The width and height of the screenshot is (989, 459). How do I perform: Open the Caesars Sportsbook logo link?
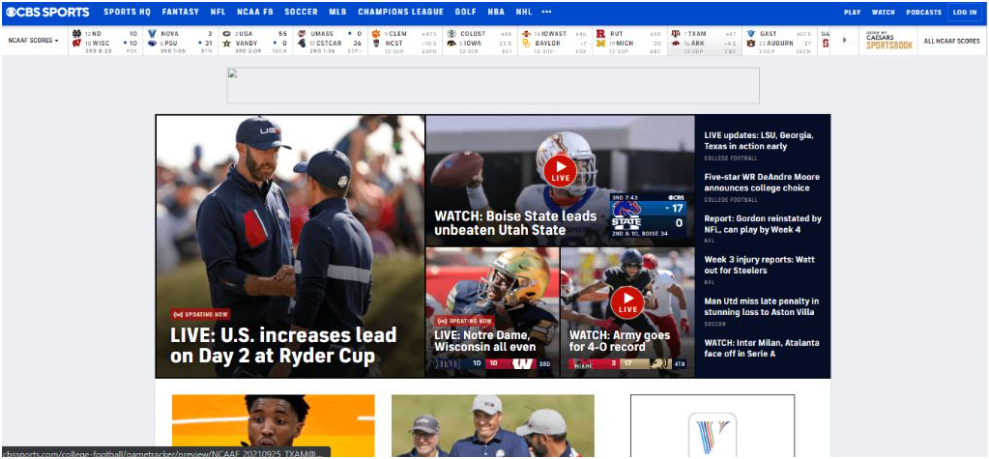pyautogui.click(x=889, y=40)
